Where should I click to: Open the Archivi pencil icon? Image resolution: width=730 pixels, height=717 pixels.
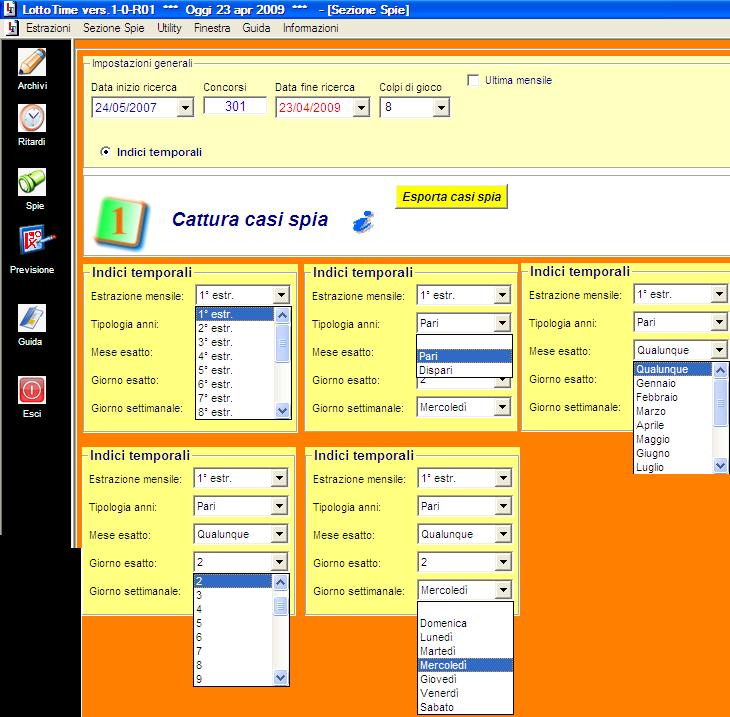[32, 62]
